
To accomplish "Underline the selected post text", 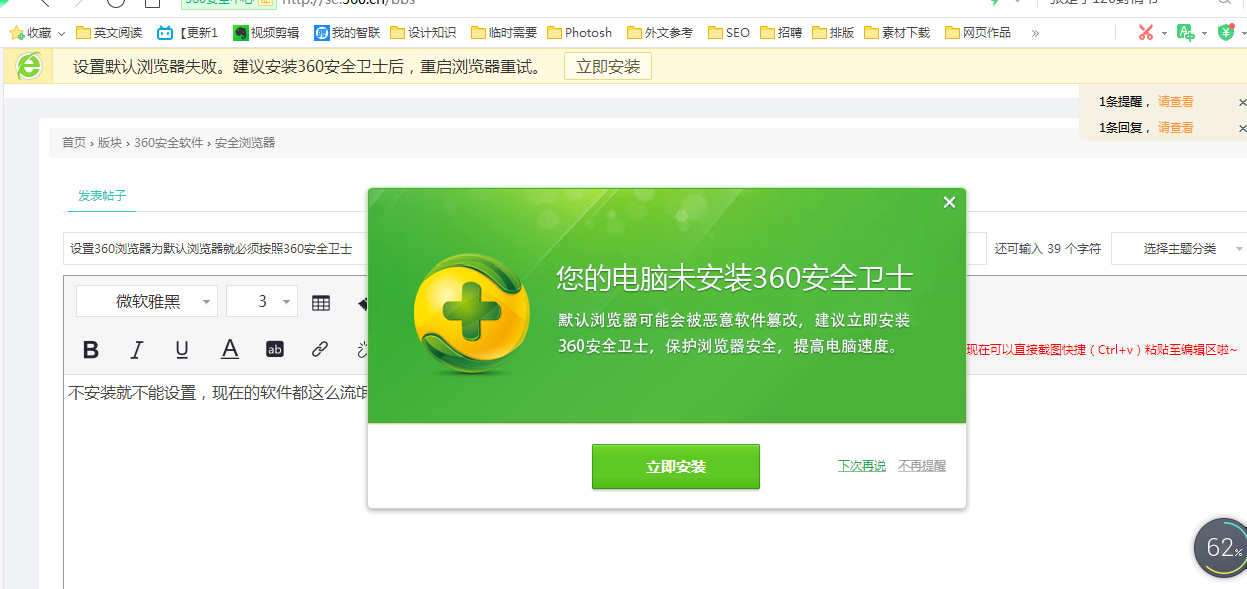I will coord(182,349).
